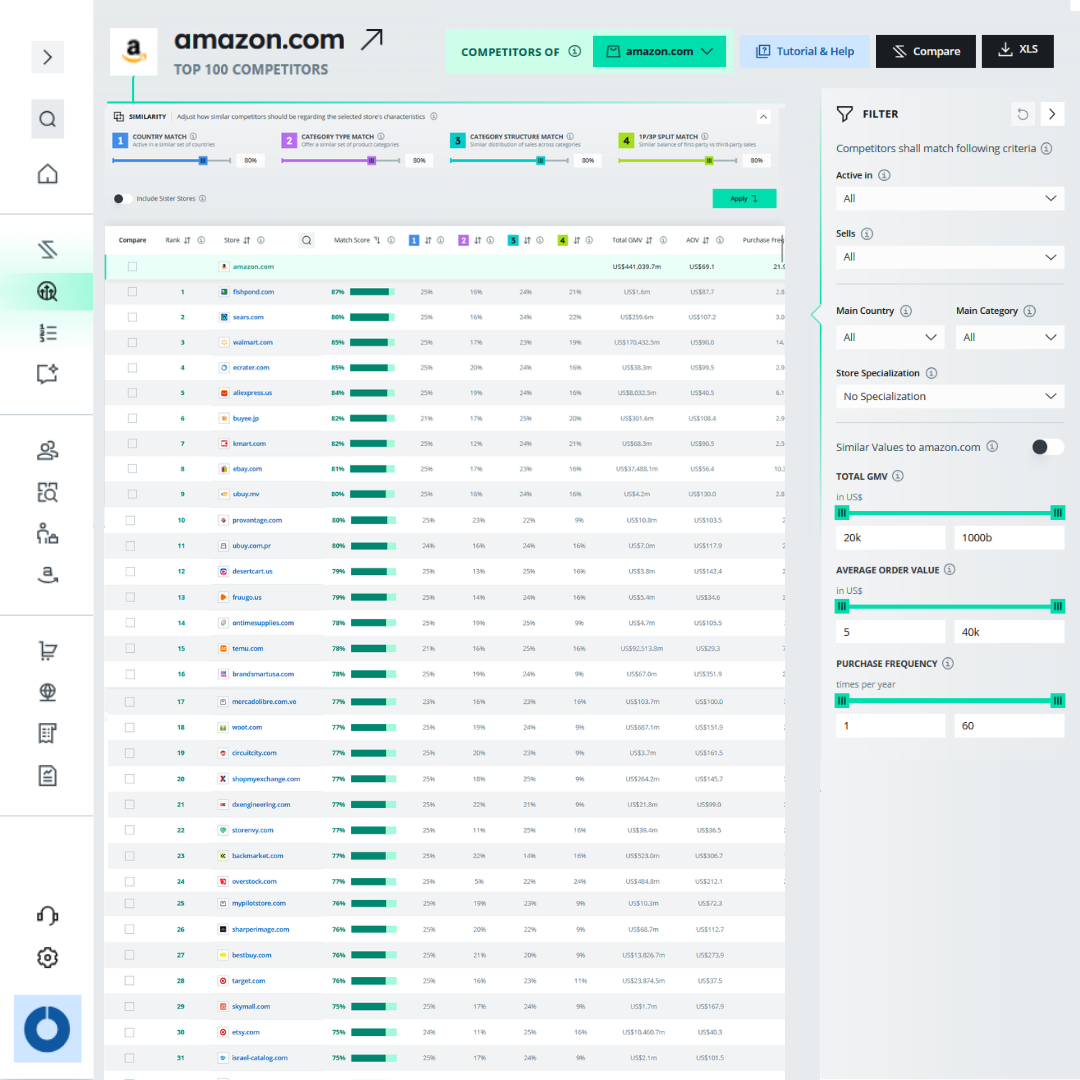Adjust Category Structure Match slider handle

541,160
